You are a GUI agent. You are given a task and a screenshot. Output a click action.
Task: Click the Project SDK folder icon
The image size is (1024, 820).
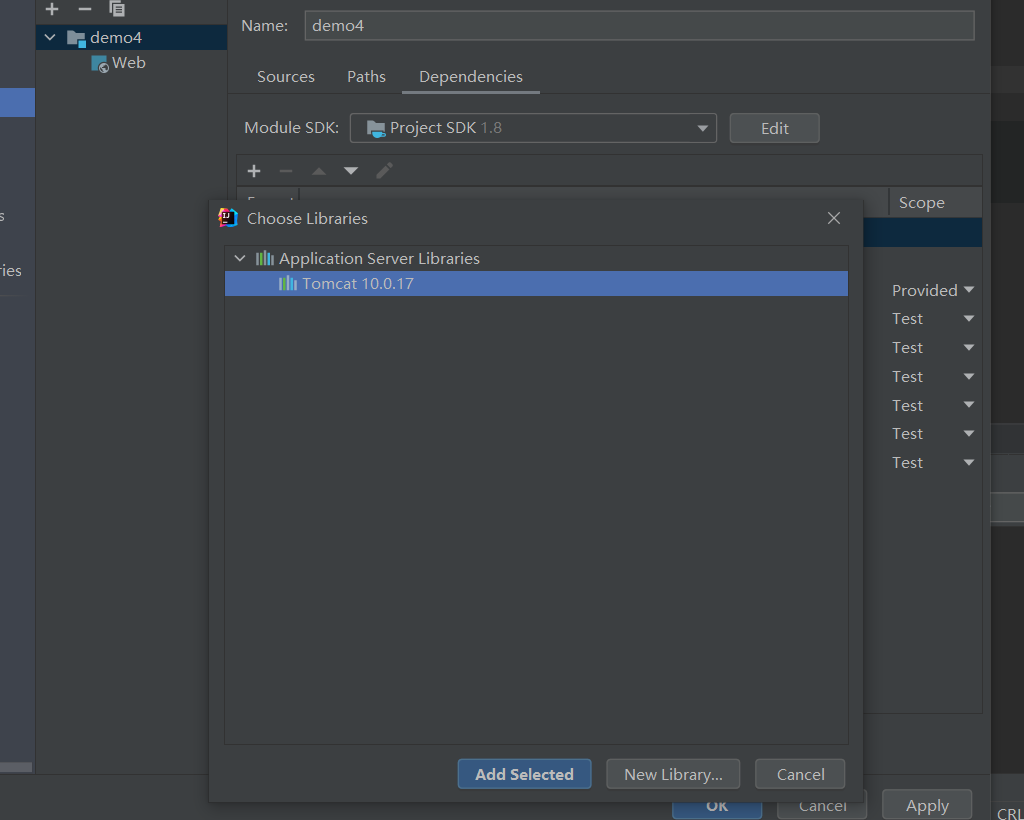tap(375, 128)
